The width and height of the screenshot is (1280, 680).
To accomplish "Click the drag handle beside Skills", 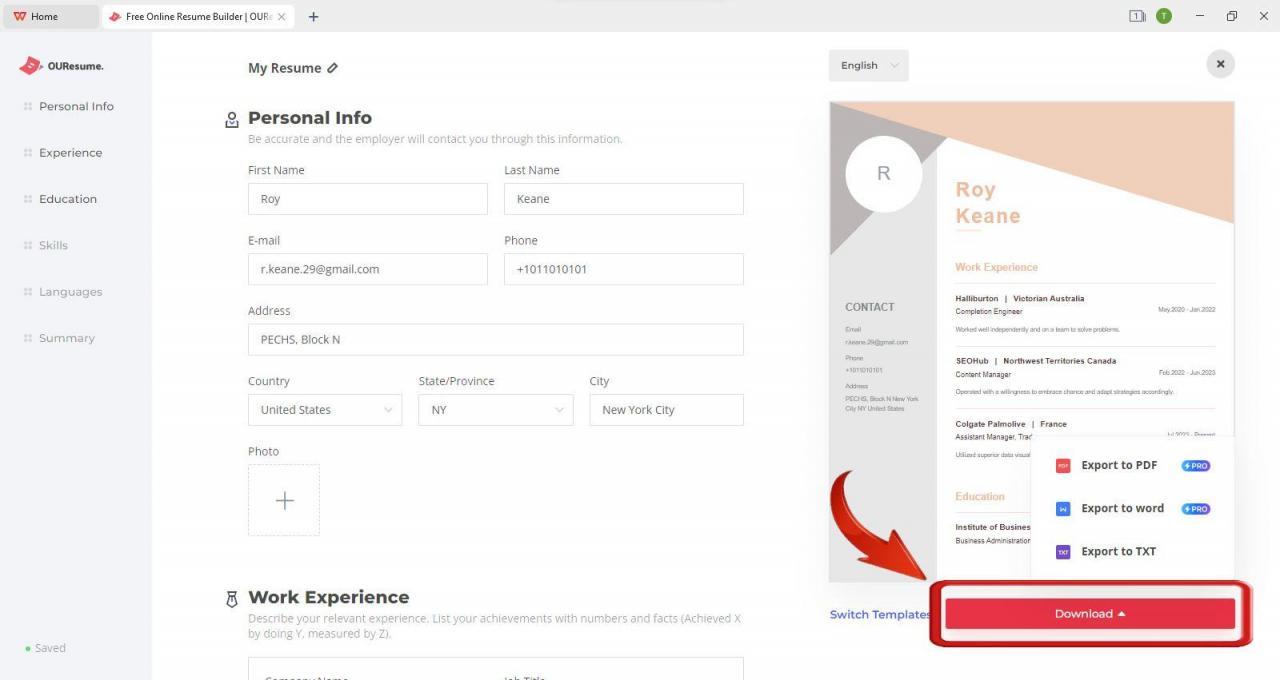I will 28,245.
